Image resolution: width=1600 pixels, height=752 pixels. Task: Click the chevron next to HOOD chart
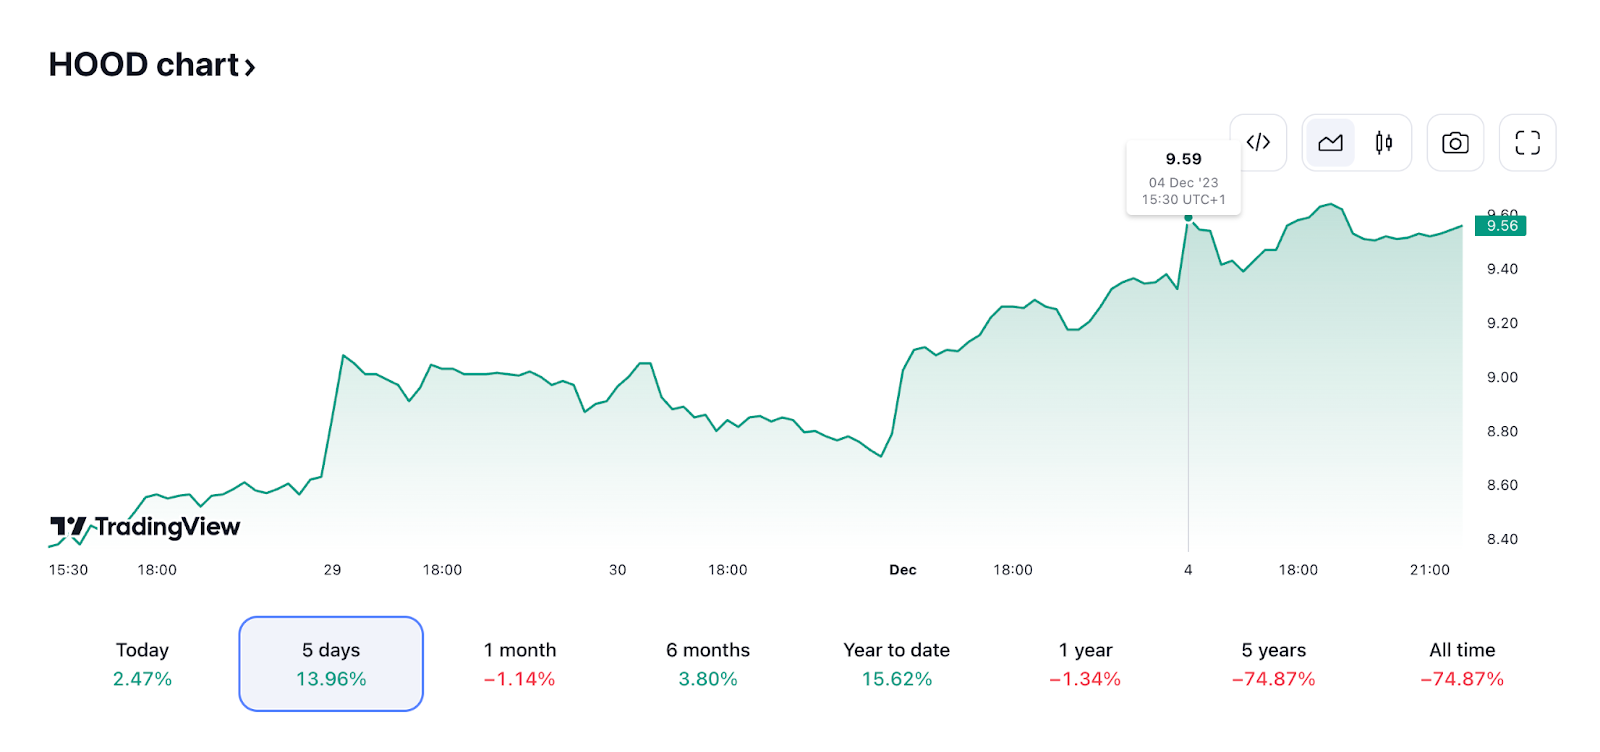pos(250,67)
